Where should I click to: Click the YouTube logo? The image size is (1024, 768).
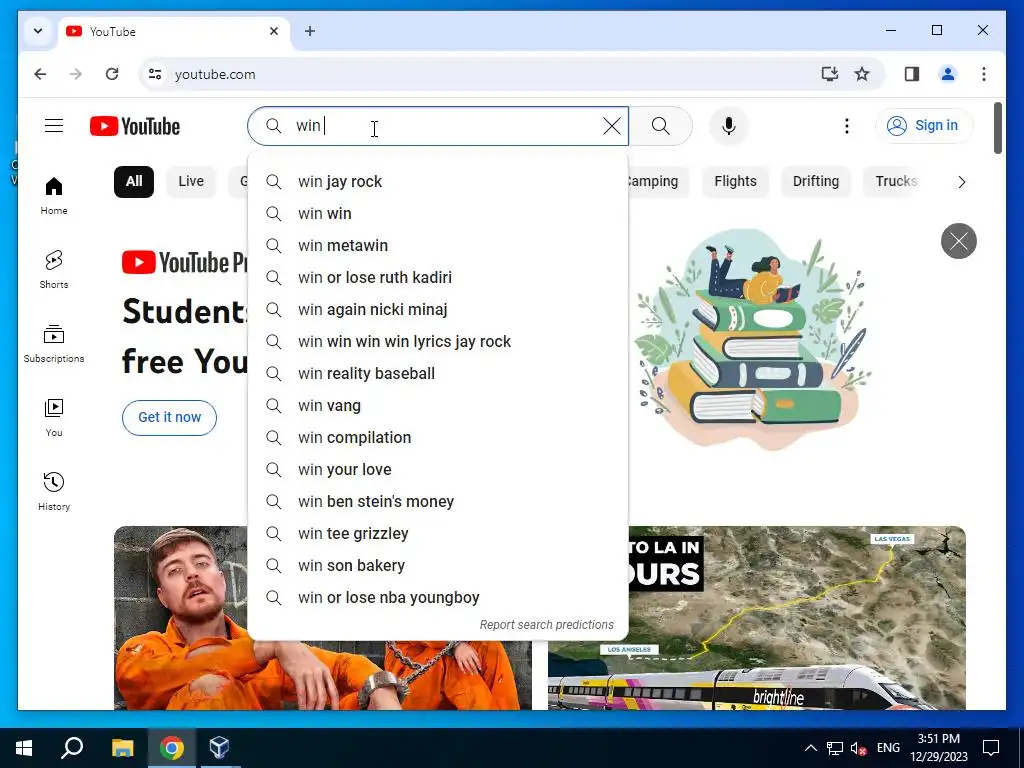tap(135, 126)
